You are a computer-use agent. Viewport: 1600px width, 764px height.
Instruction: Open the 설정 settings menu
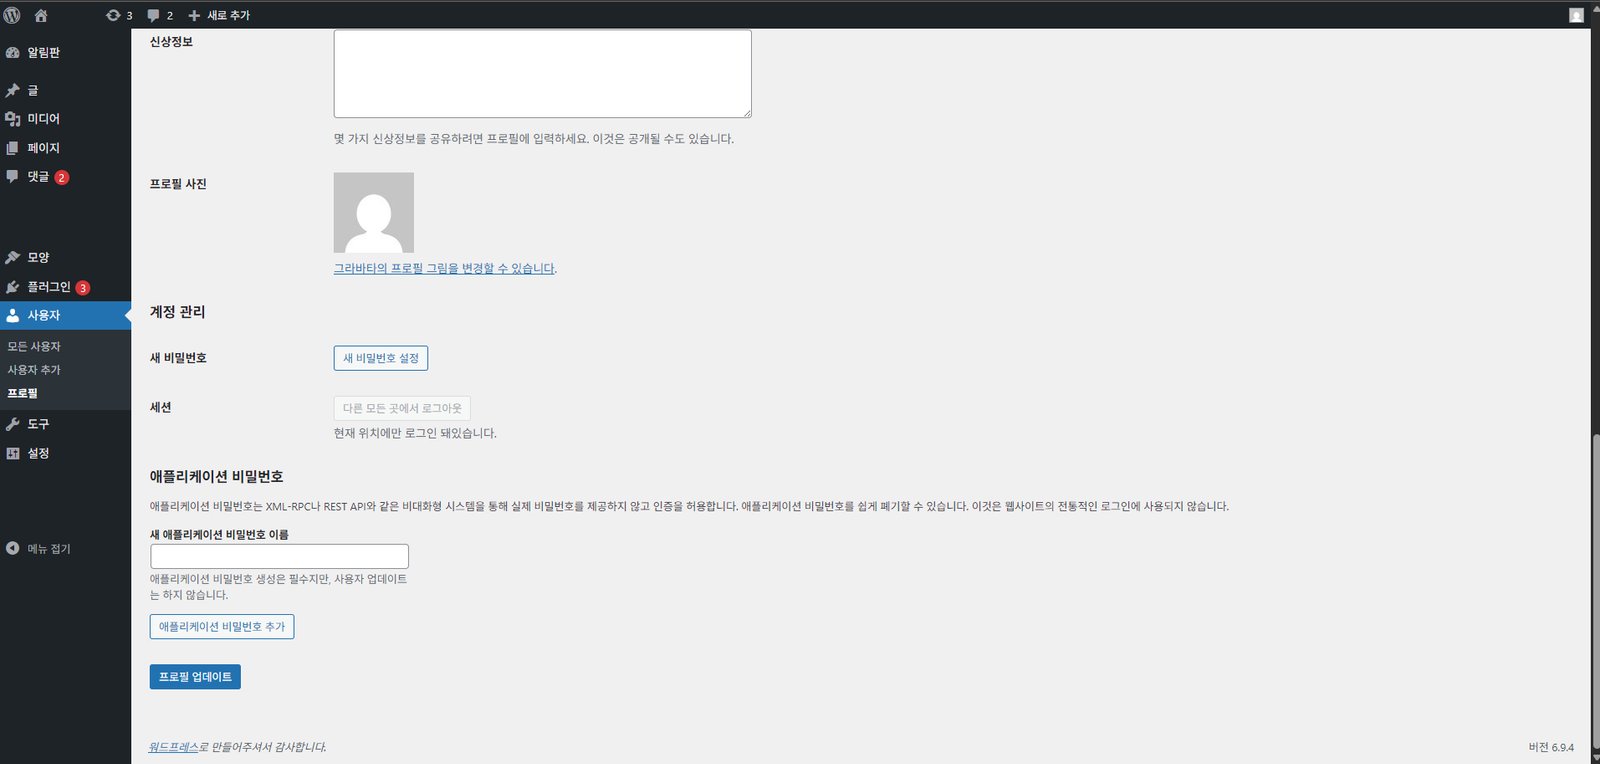pyautogui.click(x=65, y=453)
